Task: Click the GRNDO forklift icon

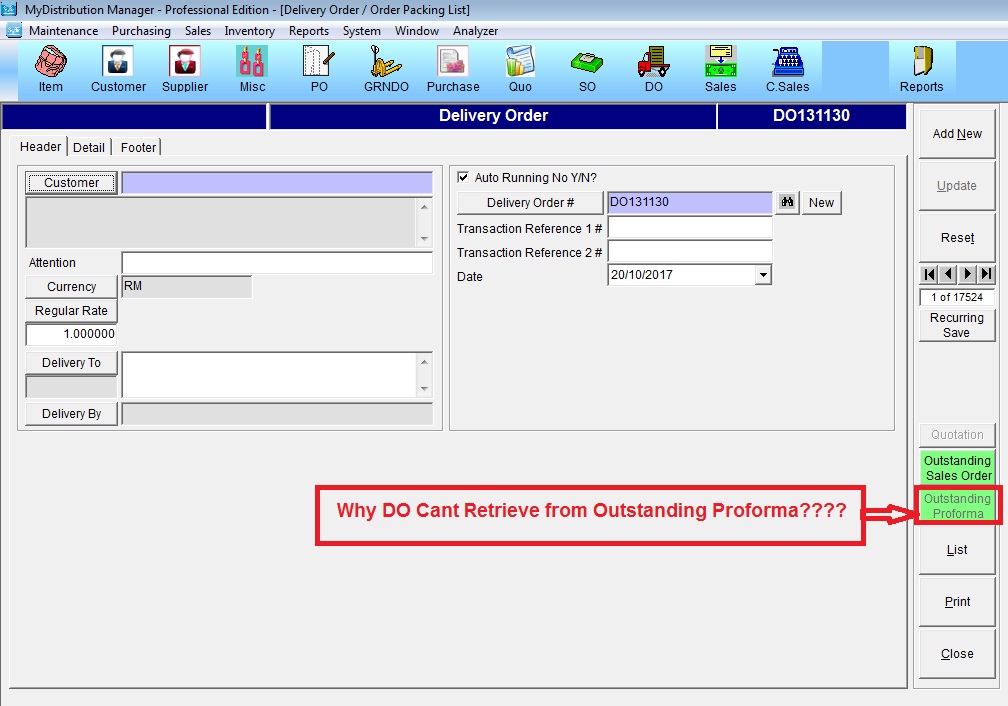Action: tap(385, 68)
